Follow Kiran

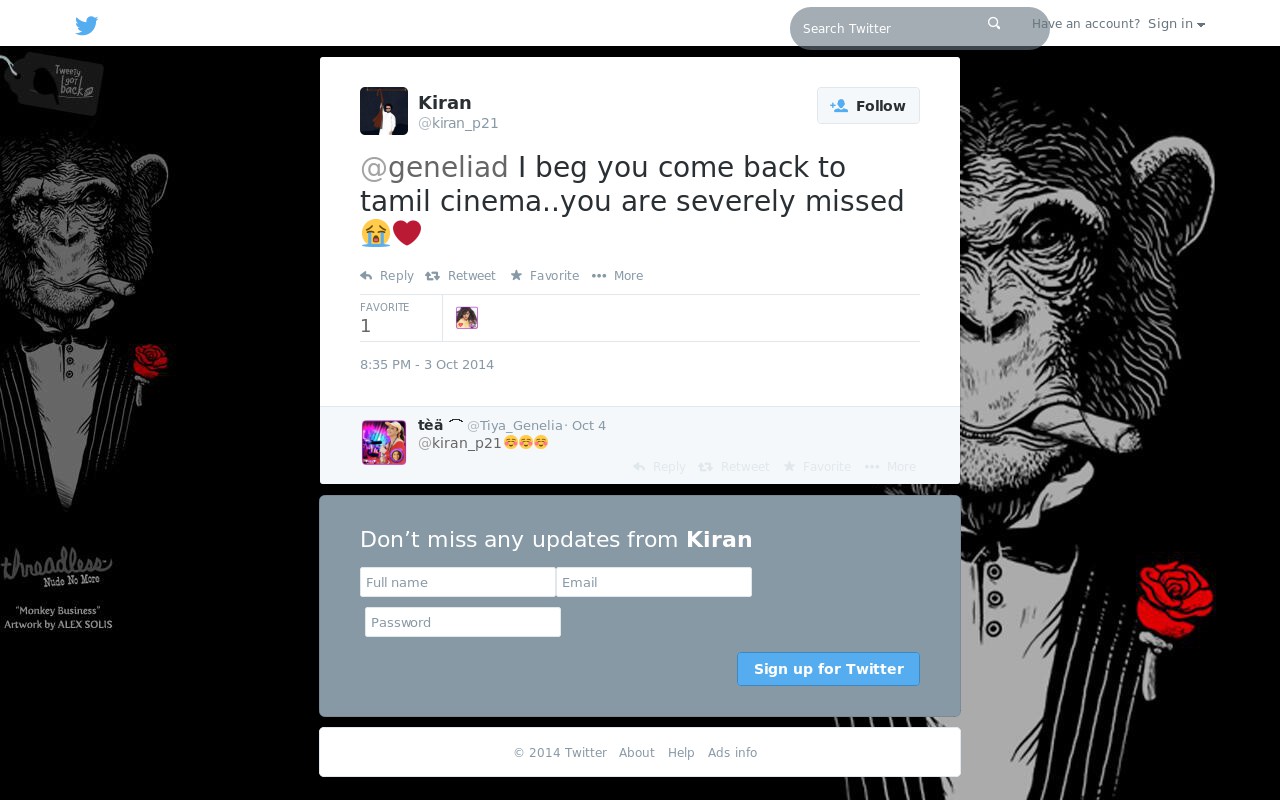tap(868, 106)
